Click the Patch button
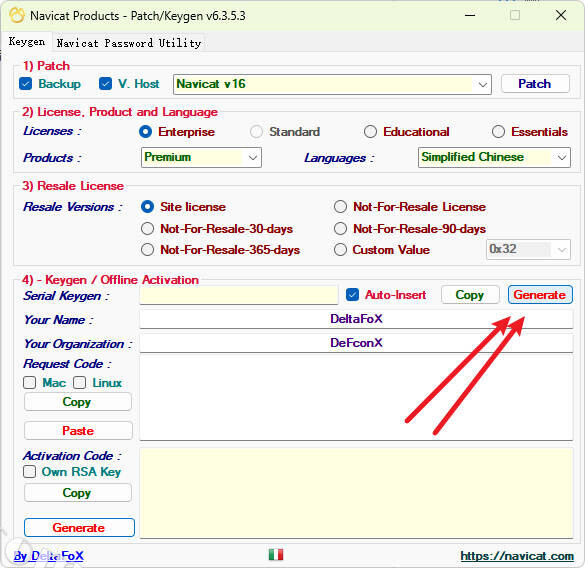 coord(535,84)
